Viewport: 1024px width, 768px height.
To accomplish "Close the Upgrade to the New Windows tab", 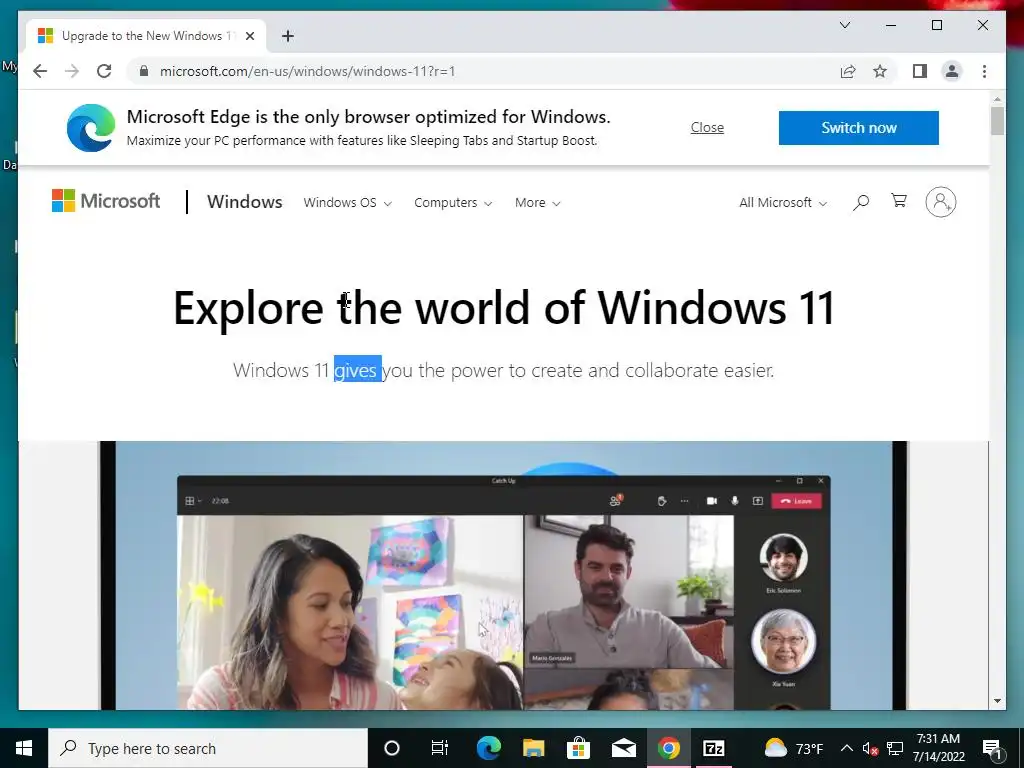I will pos(249,36).
